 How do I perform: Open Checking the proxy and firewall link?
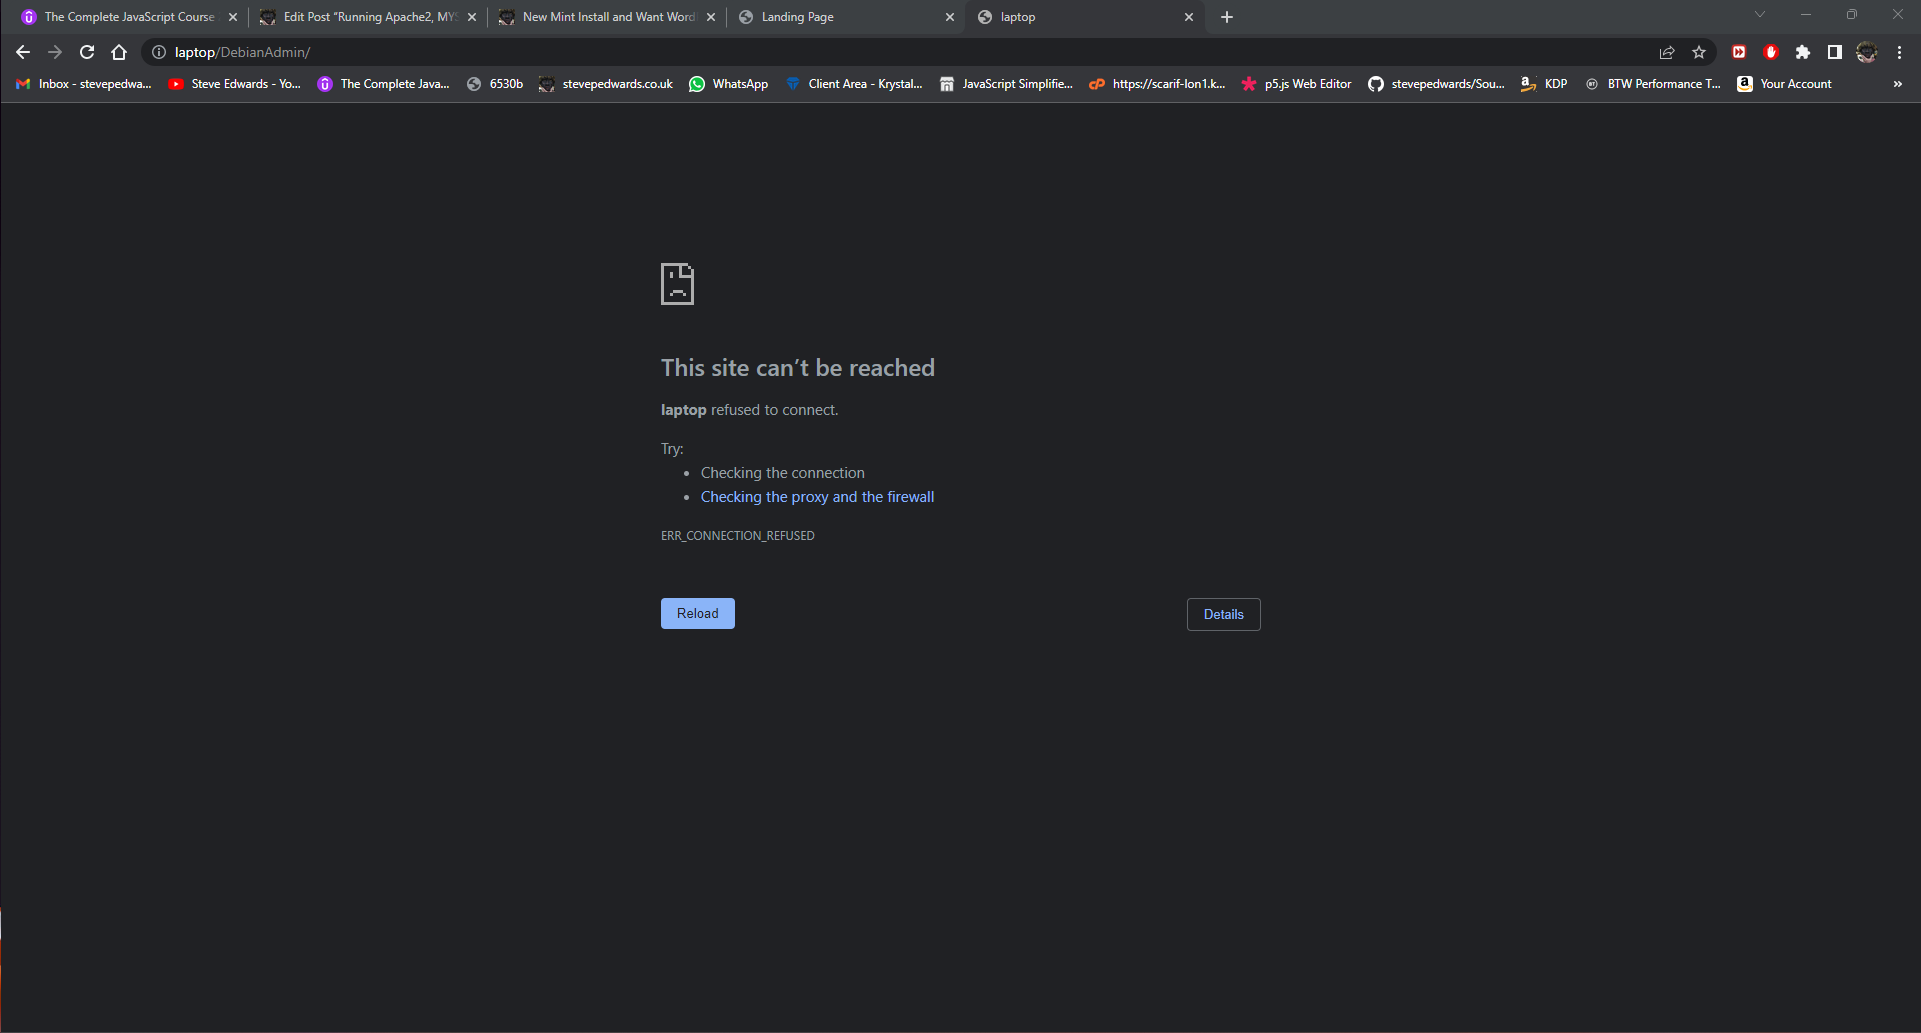click(x=817, y=497)
